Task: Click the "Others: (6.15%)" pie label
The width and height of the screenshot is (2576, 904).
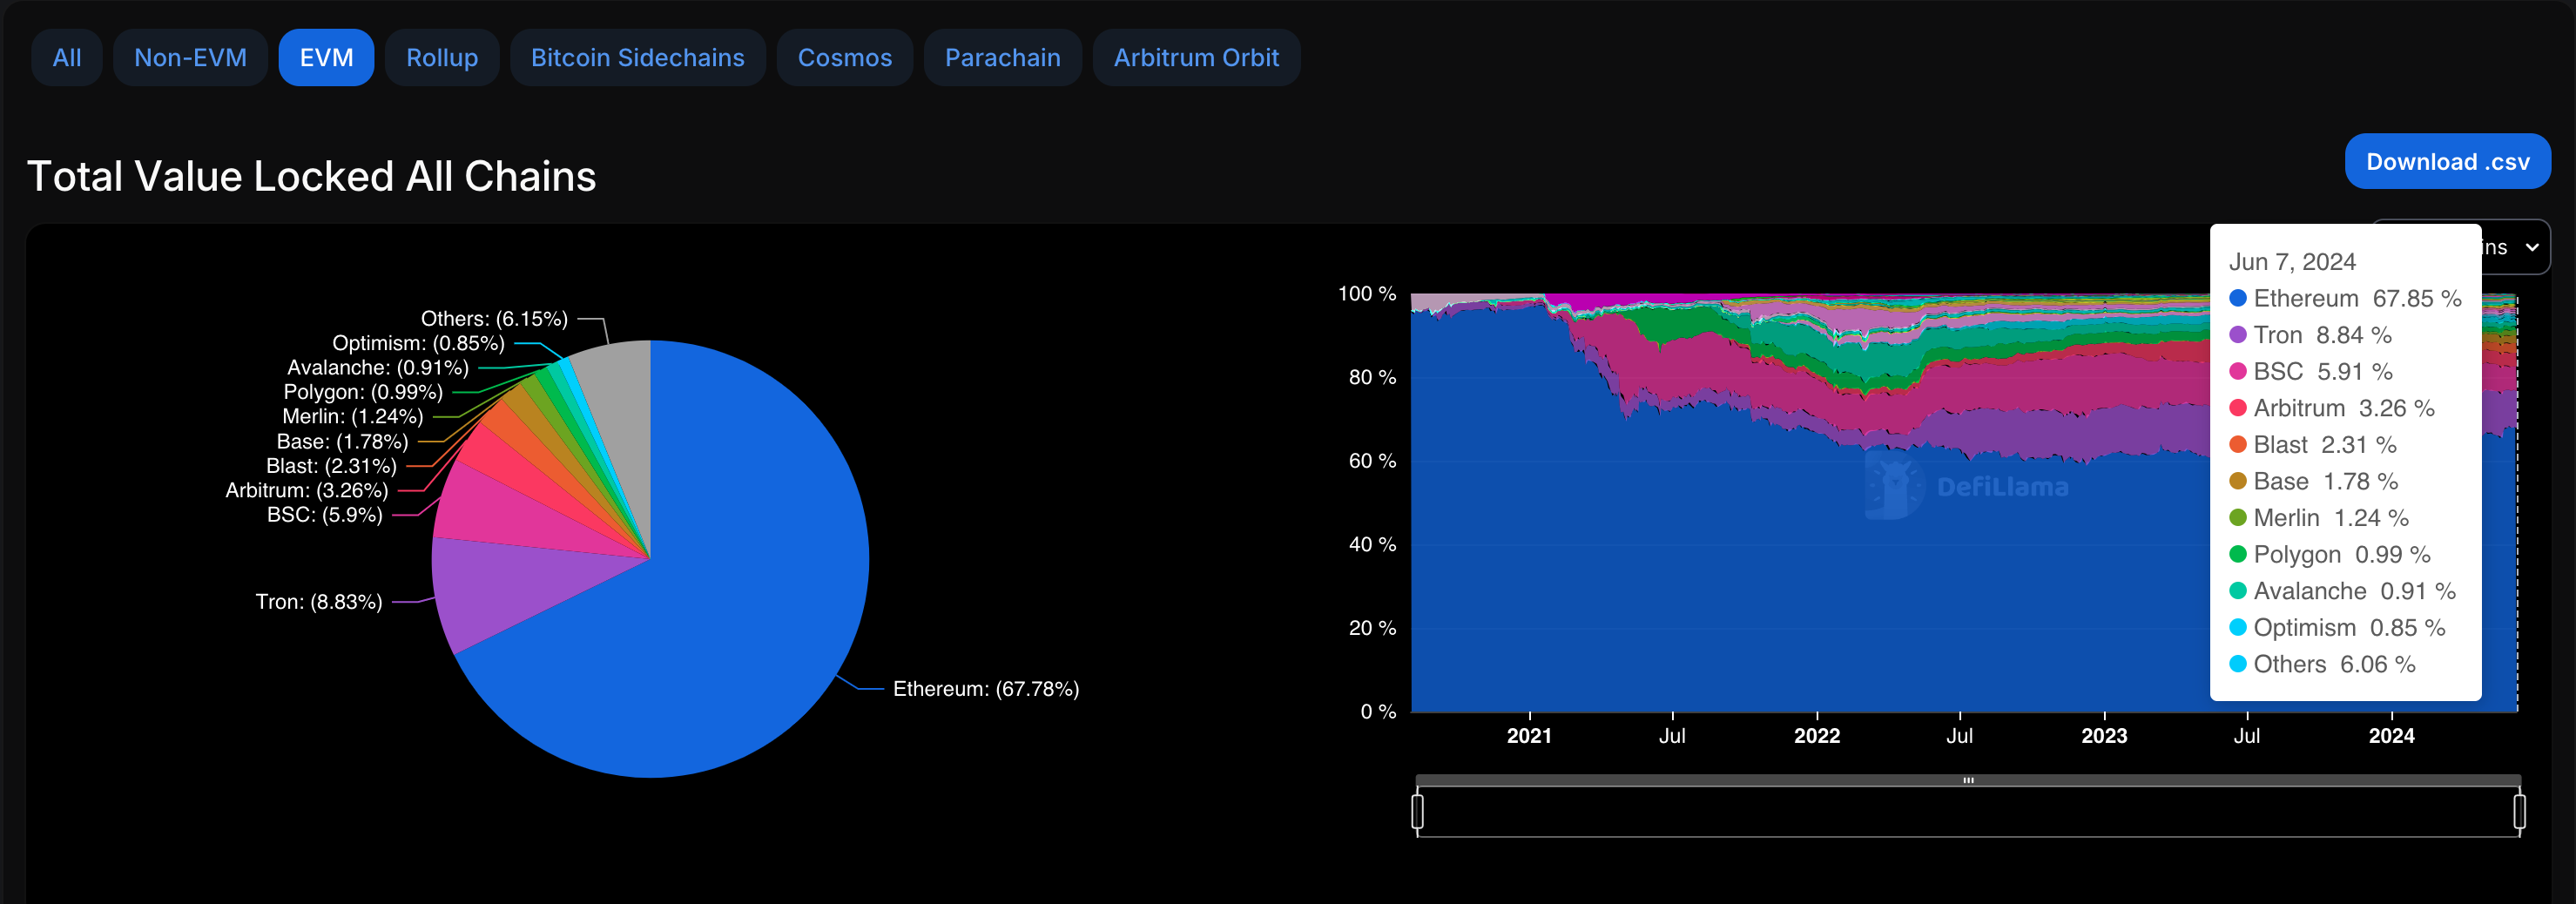Action: pyautogui.click(x=494, y=319)
